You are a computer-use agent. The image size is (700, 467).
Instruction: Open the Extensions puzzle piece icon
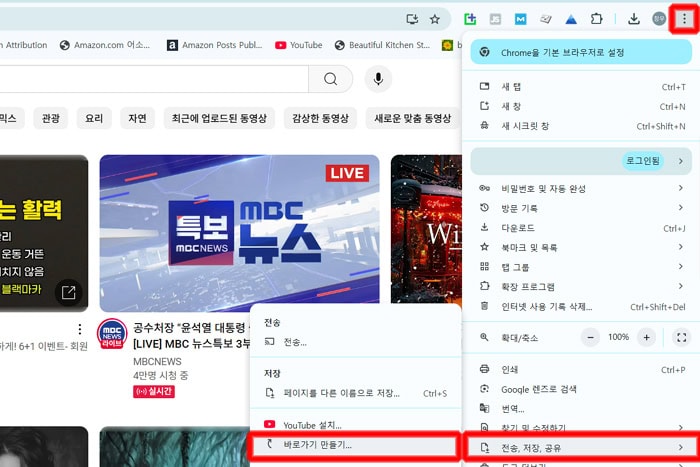point(596,19)
